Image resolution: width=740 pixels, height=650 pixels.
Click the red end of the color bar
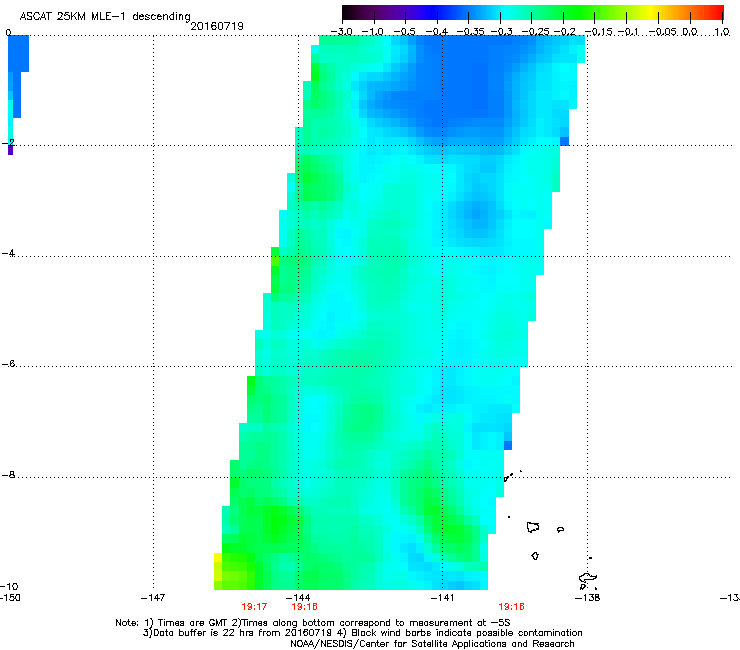717,13
